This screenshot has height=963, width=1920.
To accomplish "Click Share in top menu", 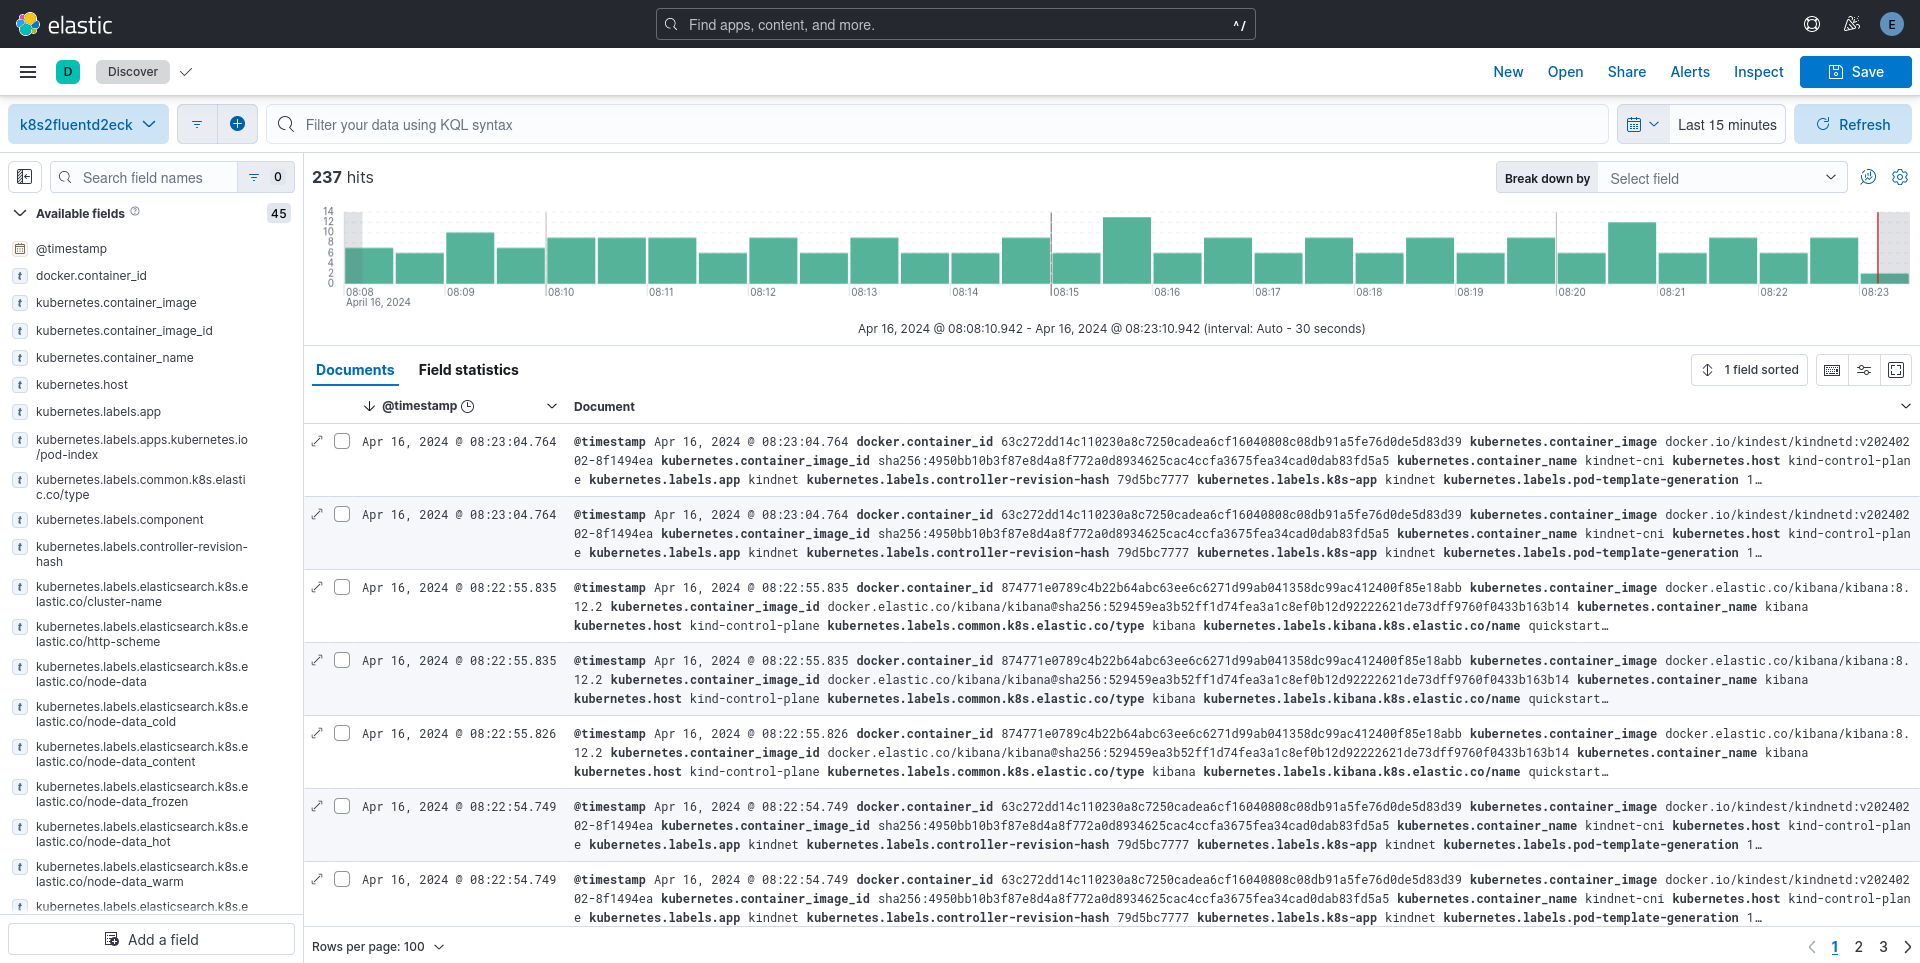I will pos(1627,72).
